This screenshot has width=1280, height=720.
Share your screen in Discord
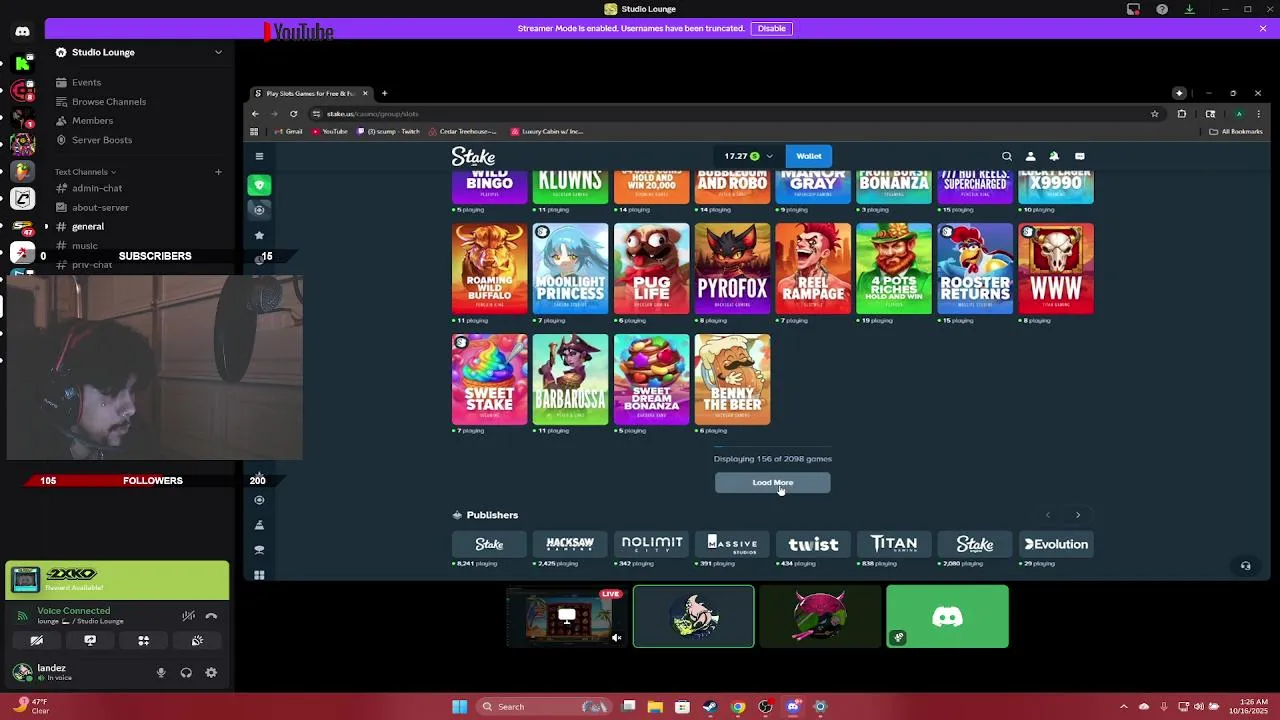90,641
